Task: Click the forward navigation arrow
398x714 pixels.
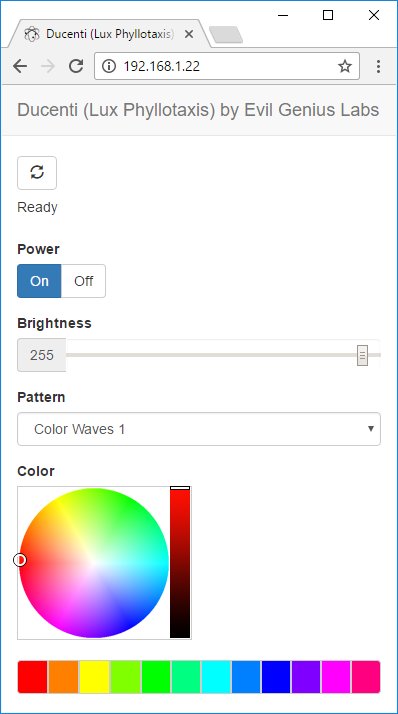Action: point(48,66)
